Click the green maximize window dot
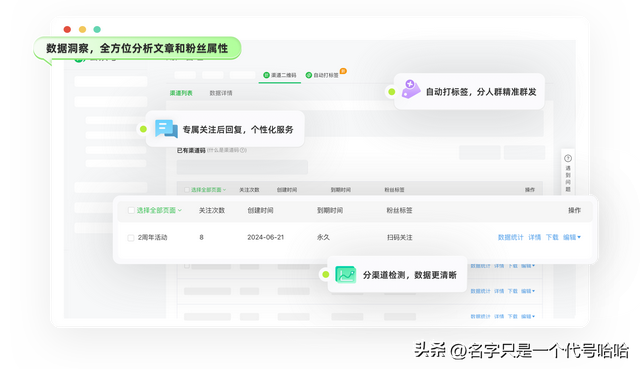The width and height of the screenshot is (640, 369). click(x=97, y=29)
